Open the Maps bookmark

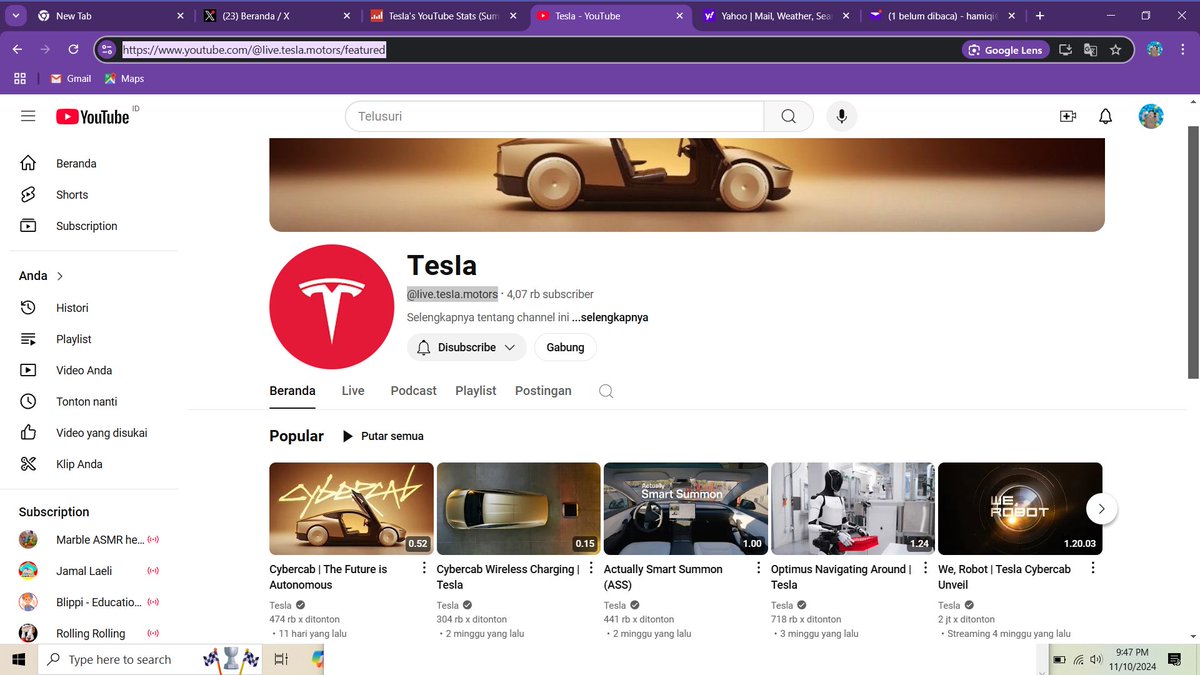(x=125, y=78)
